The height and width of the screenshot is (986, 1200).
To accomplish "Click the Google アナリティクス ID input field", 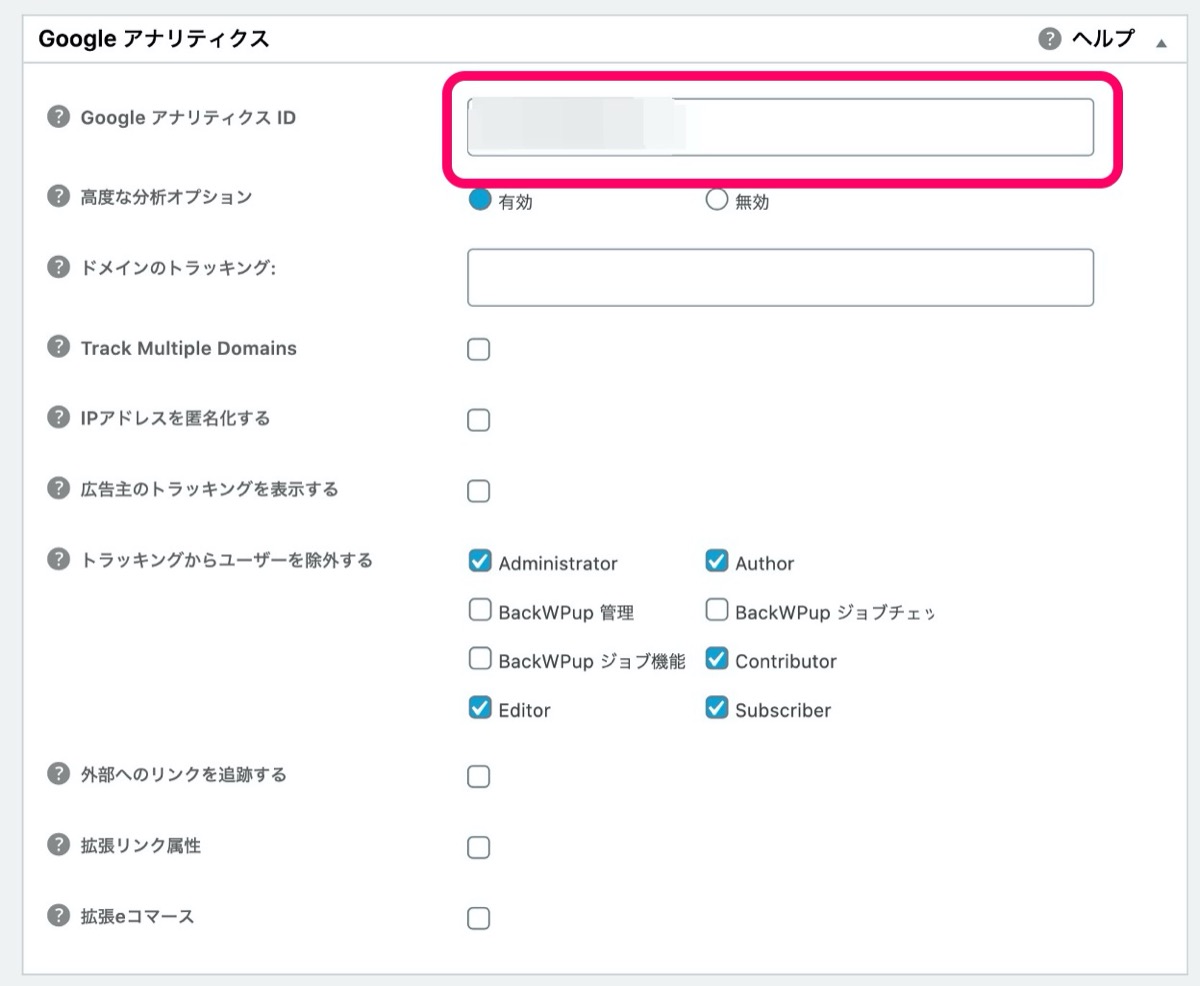I will click(780, 127).
